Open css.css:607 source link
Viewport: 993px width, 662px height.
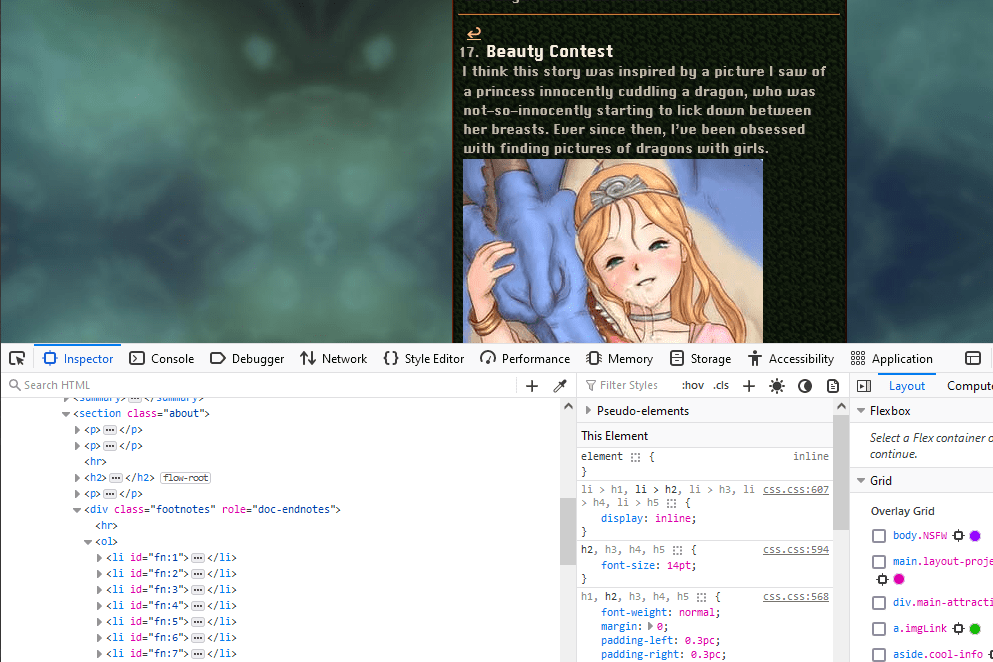pyautogui.click(x=795, y=490)
